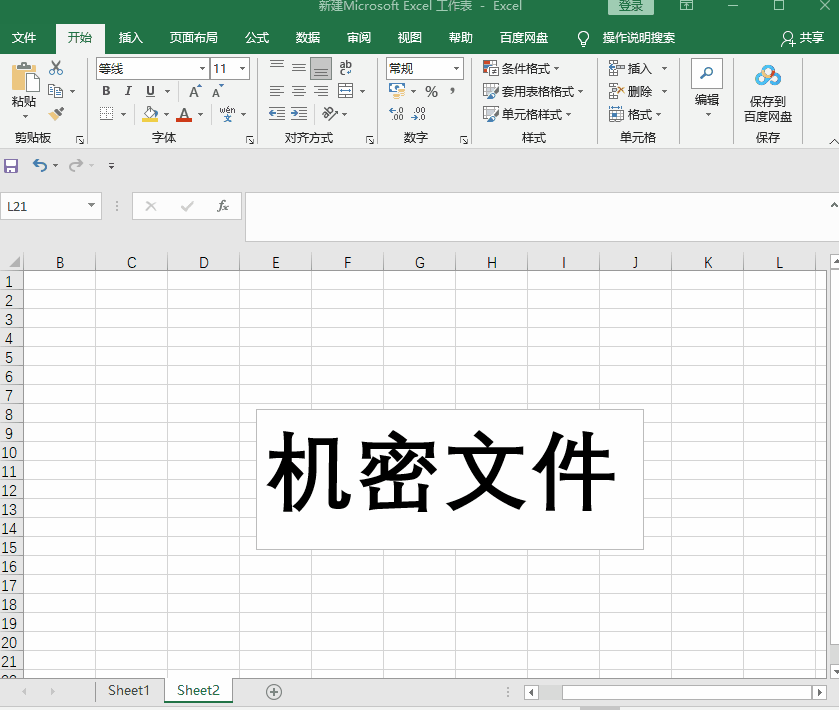Open font settings dialog launcher
This screenshot has width=839, height=710.
coord(250,140)
